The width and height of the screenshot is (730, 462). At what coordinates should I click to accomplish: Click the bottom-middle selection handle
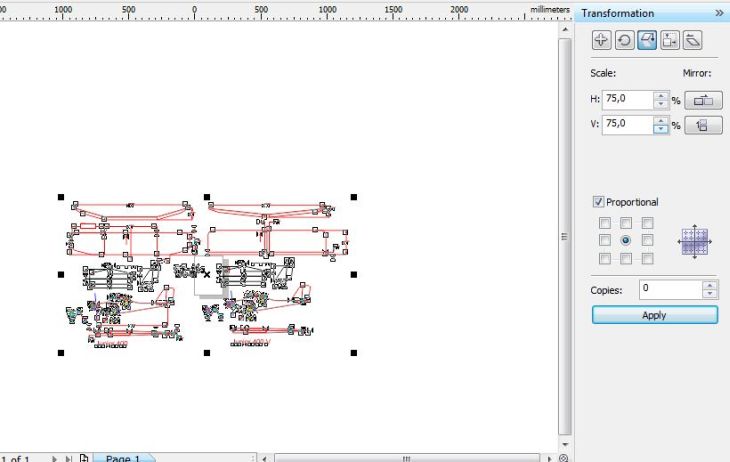[207, 353]
